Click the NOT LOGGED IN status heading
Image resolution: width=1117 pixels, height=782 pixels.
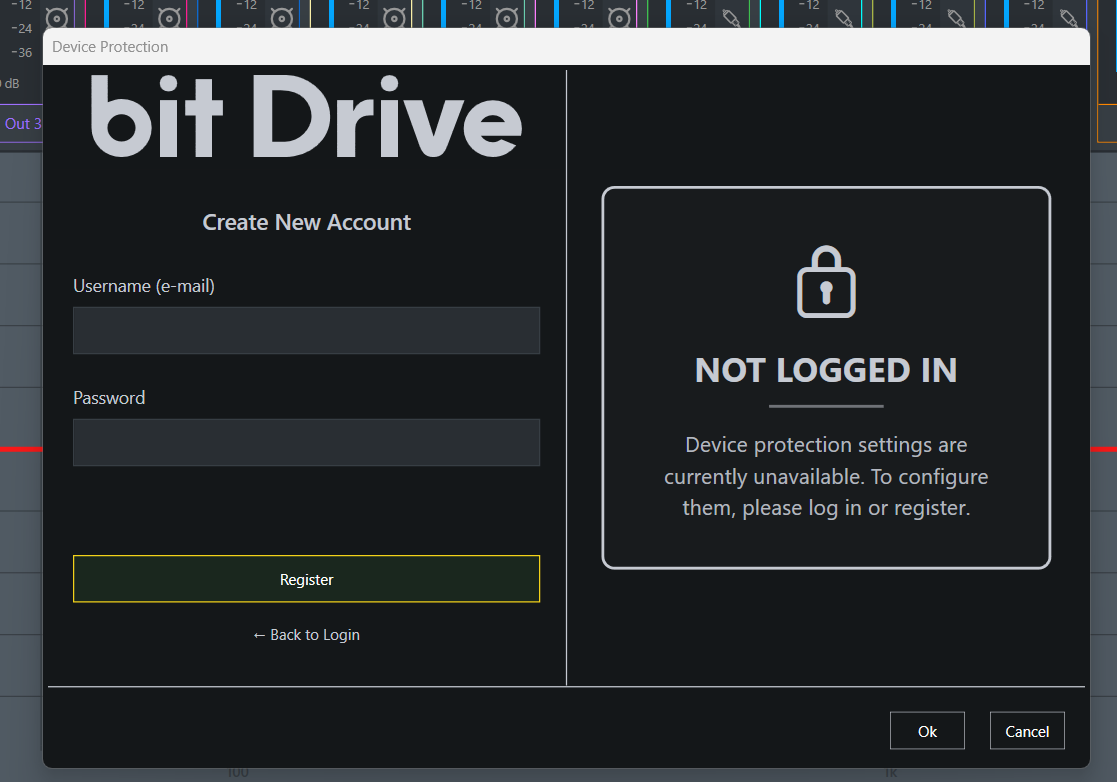[826, 370]
